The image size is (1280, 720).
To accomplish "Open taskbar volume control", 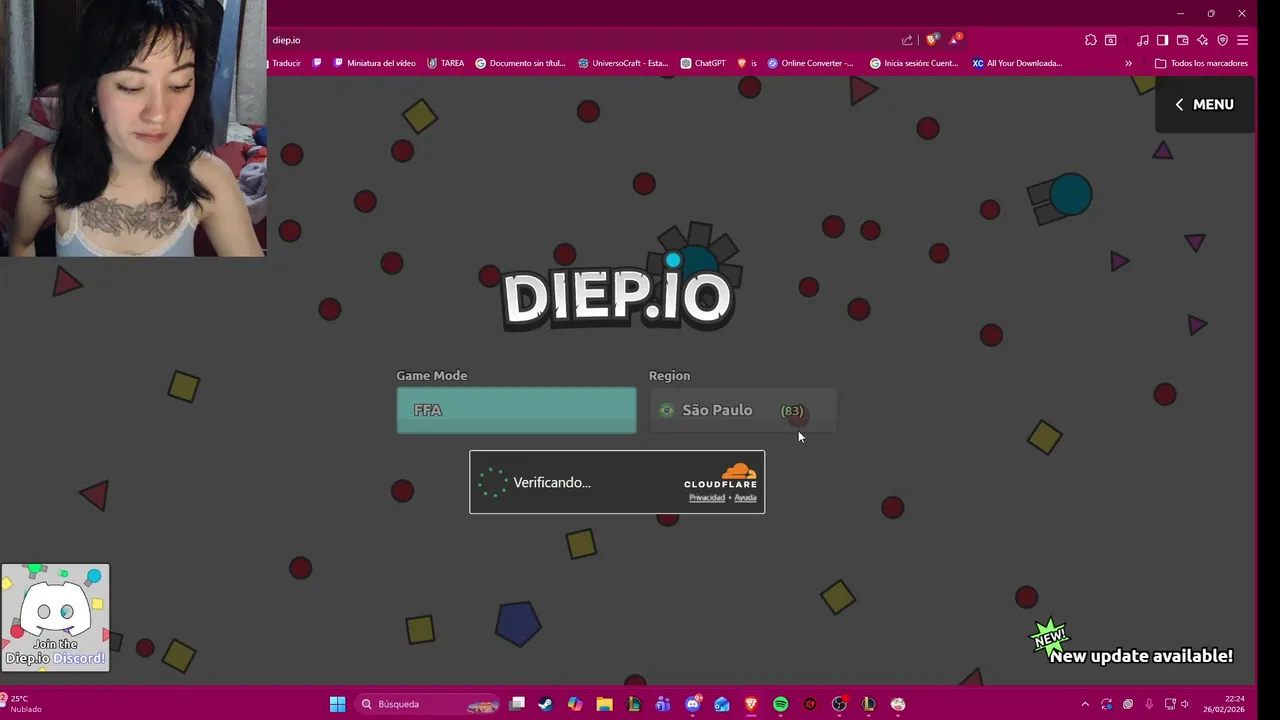I will pyautogui.click(x=1185, y=704).
